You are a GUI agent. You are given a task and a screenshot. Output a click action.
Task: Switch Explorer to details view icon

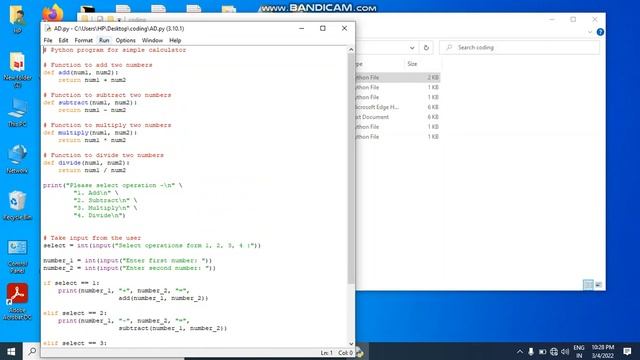[588, 285]
